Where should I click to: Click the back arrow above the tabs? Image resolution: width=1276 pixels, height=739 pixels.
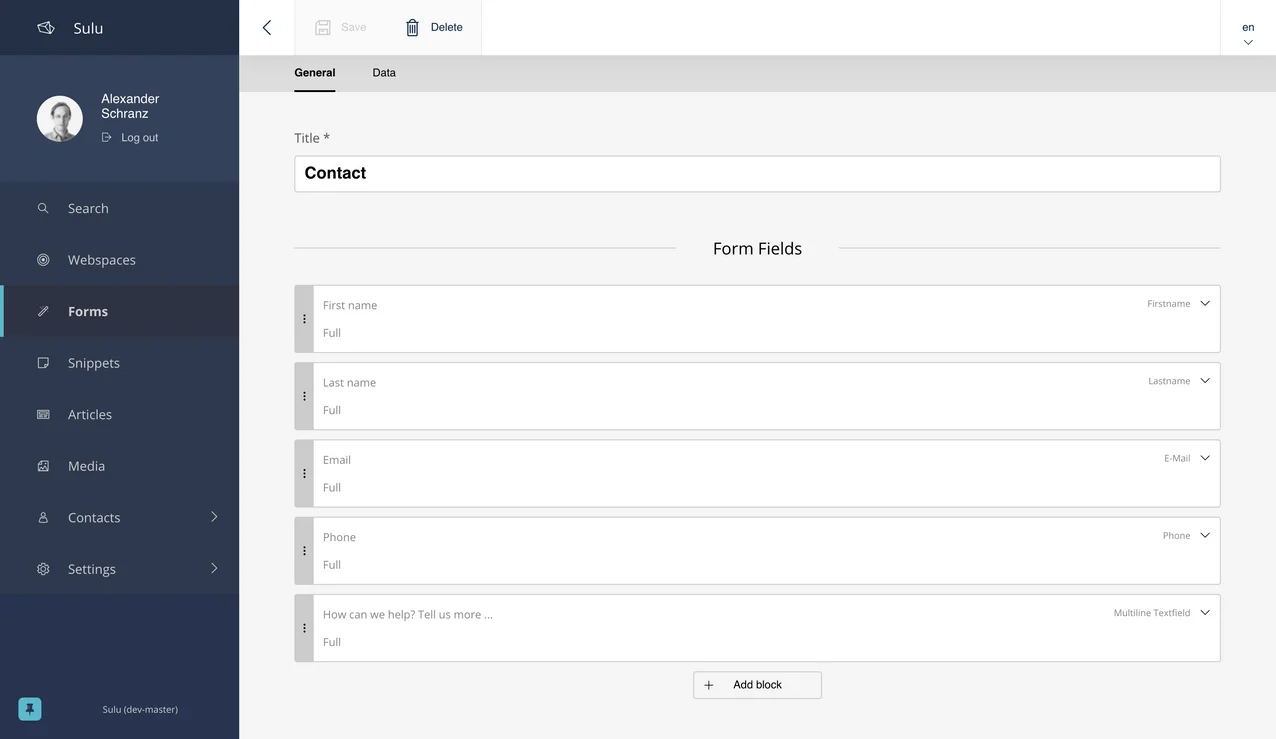click(265, 27)
